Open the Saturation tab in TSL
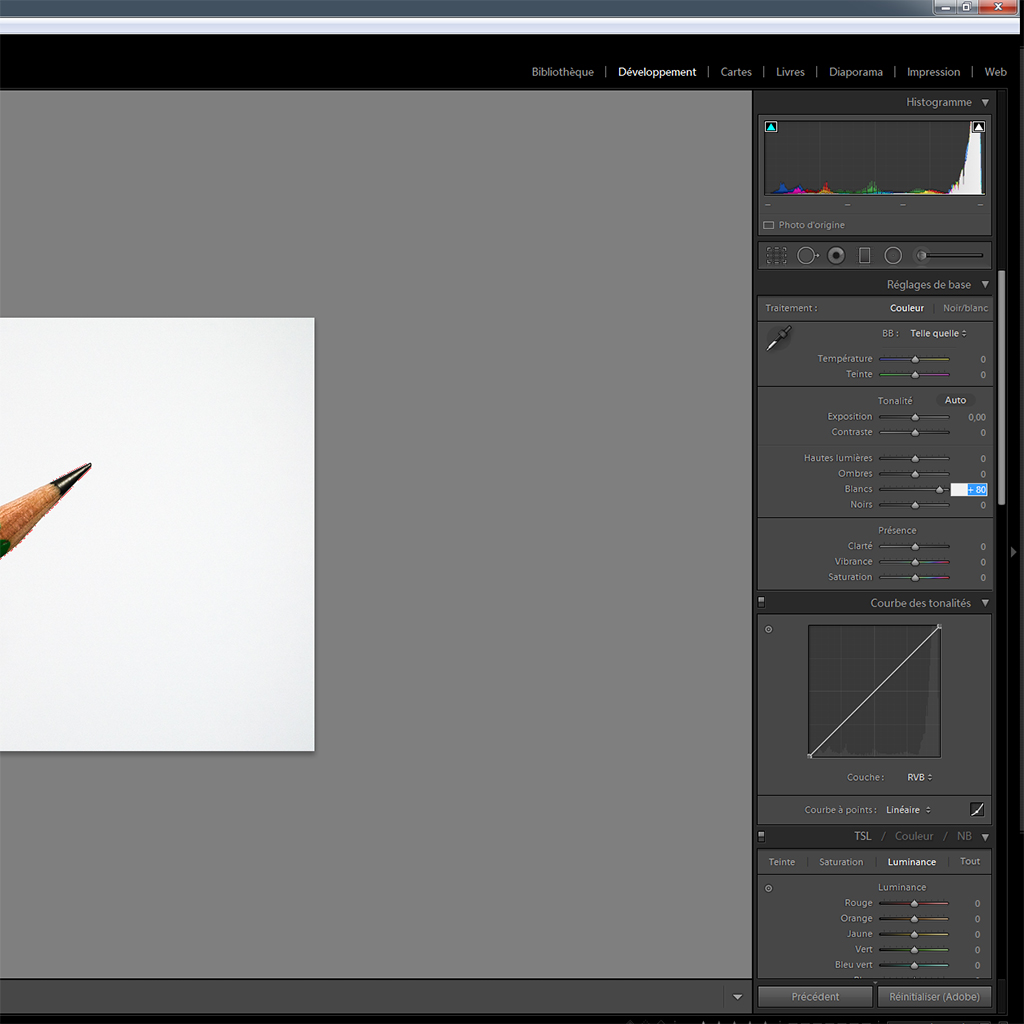This screenshot has height=1024, width=1024. [841, 862]
